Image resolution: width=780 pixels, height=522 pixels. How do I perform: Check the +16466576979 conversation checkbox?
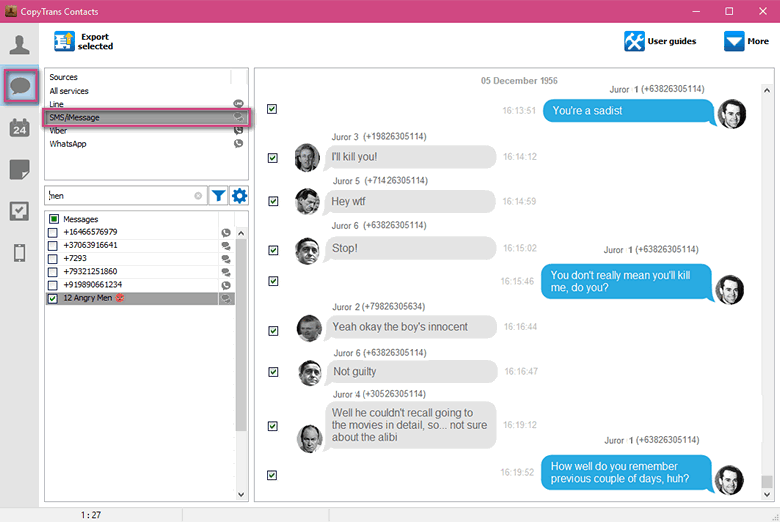click(x=53, y=232)
